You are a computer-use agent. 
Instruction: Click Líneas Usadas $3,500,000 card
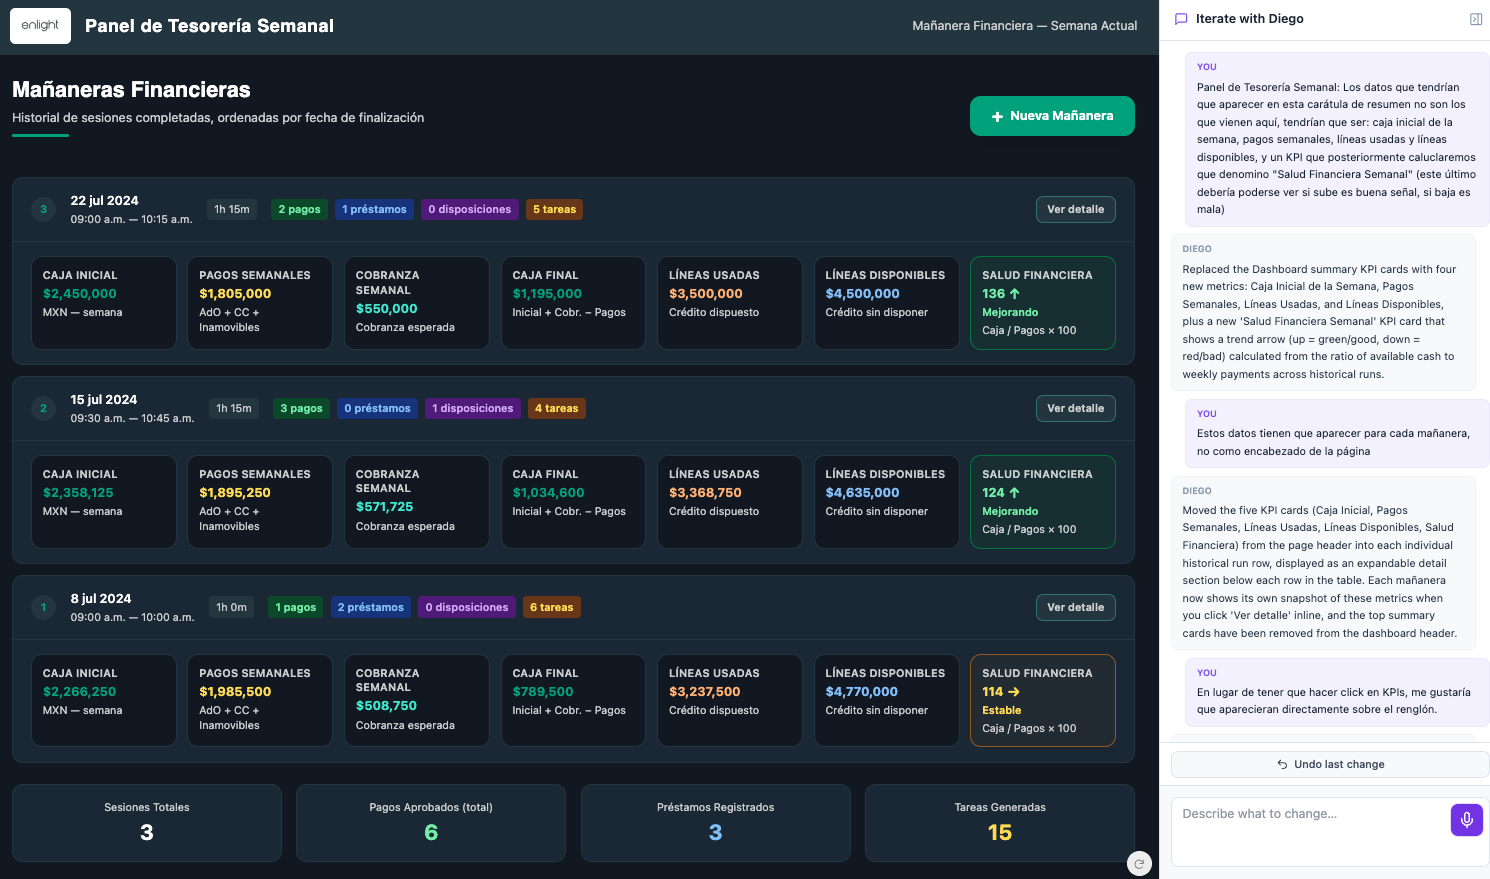(x=729, y=303)
